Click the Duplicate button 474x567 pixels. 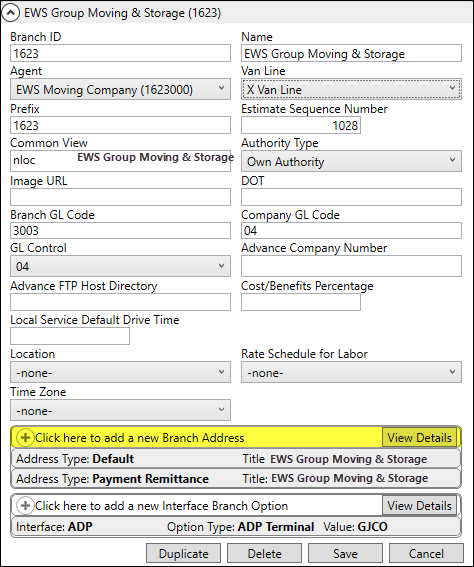tap(183, 554)
